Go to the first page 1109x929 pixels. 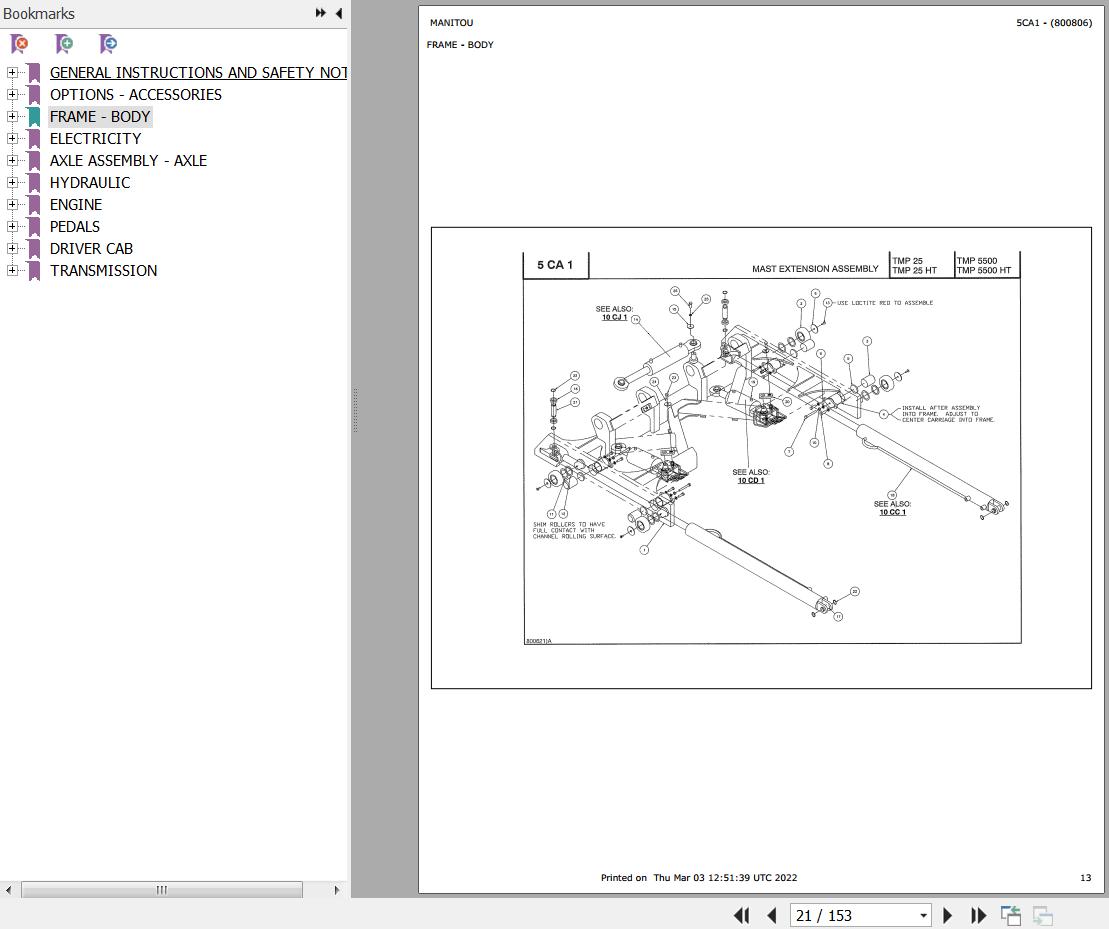click(x=741, y=916)
